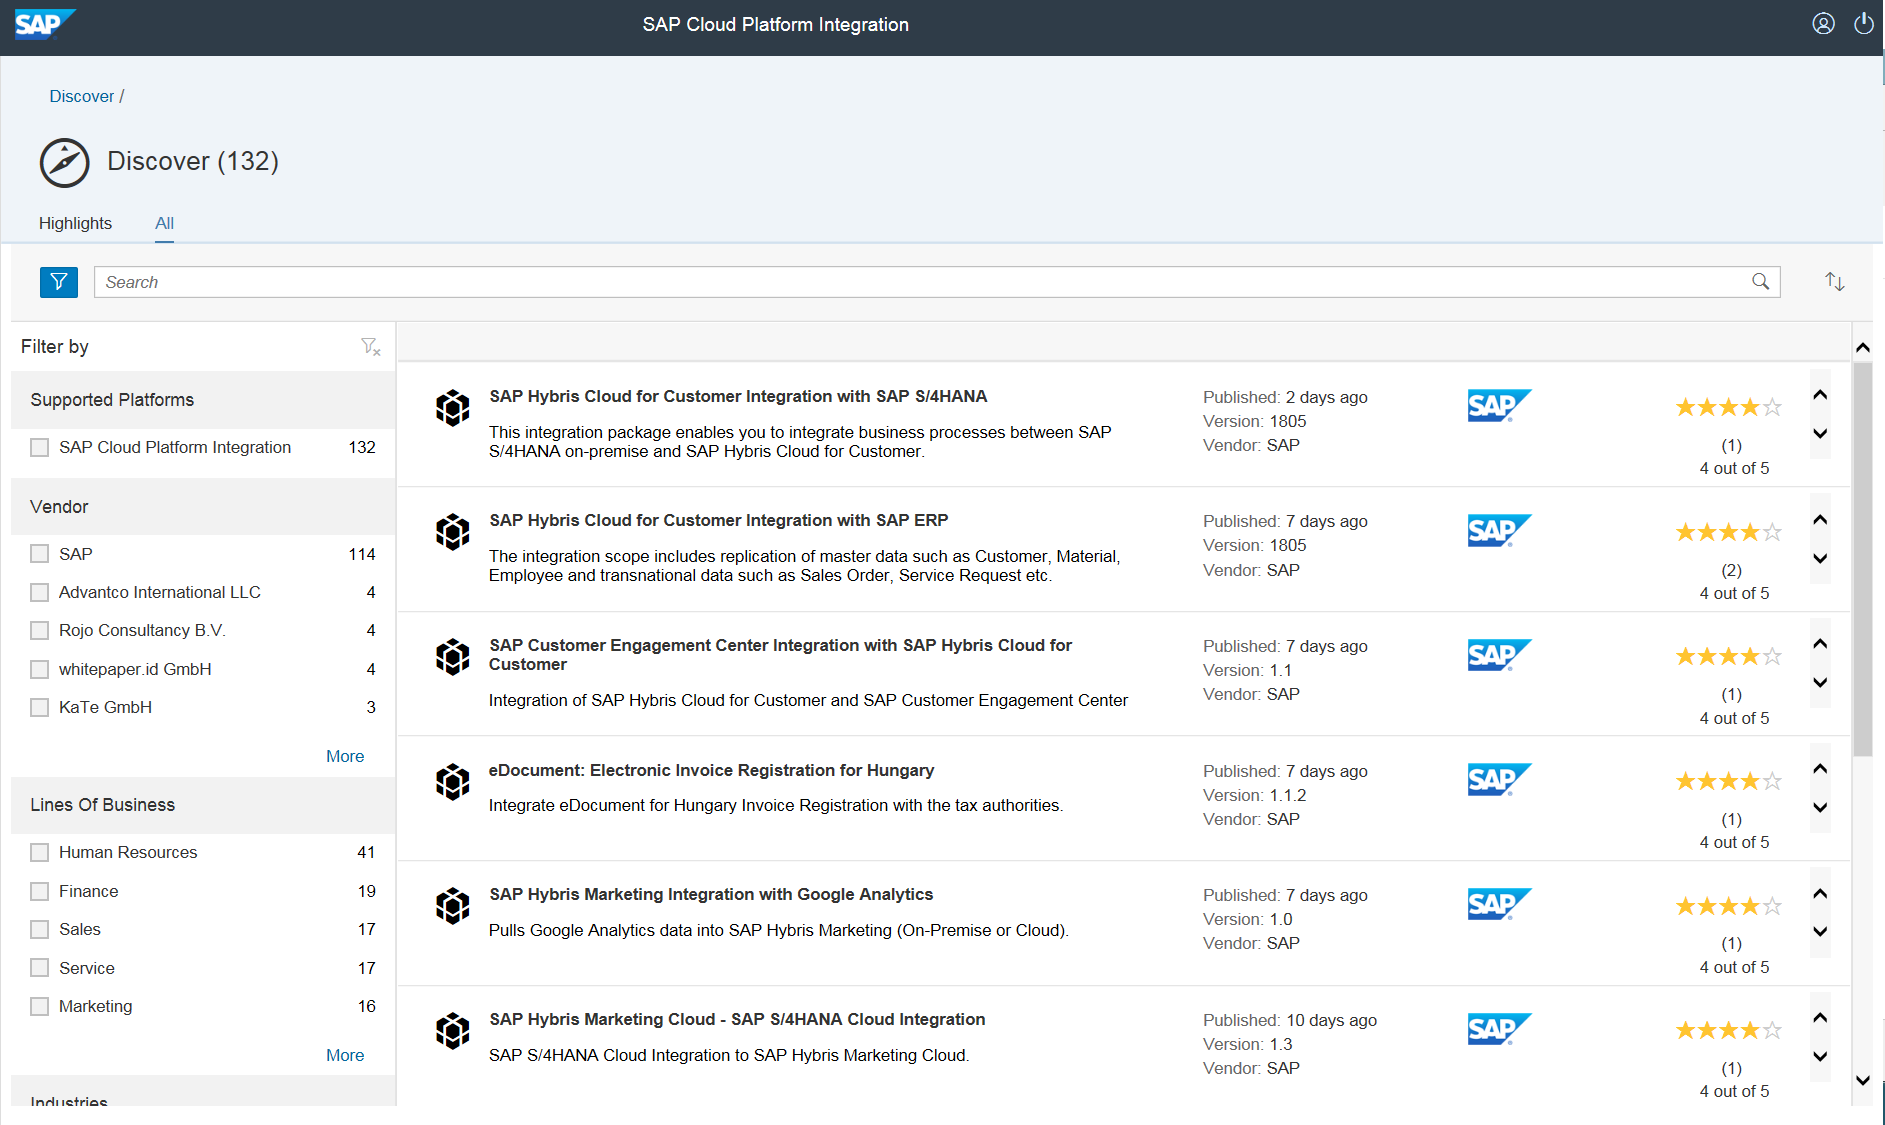
Task: Check Human Resources line of business
Action: click(40, 853)
